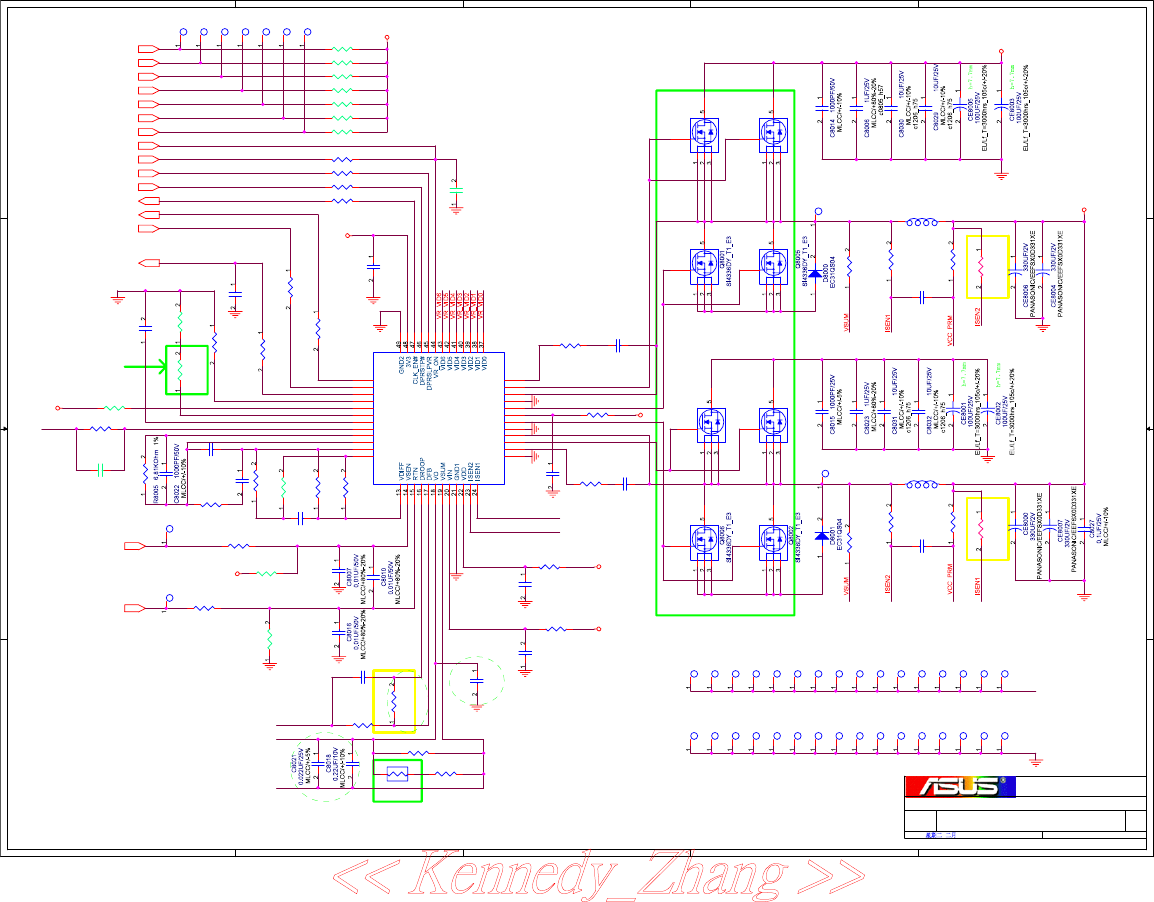Screen dimensions: 1154x902
Task: Click the VIN pin label on IC
Action: click(x=450, y=475)
